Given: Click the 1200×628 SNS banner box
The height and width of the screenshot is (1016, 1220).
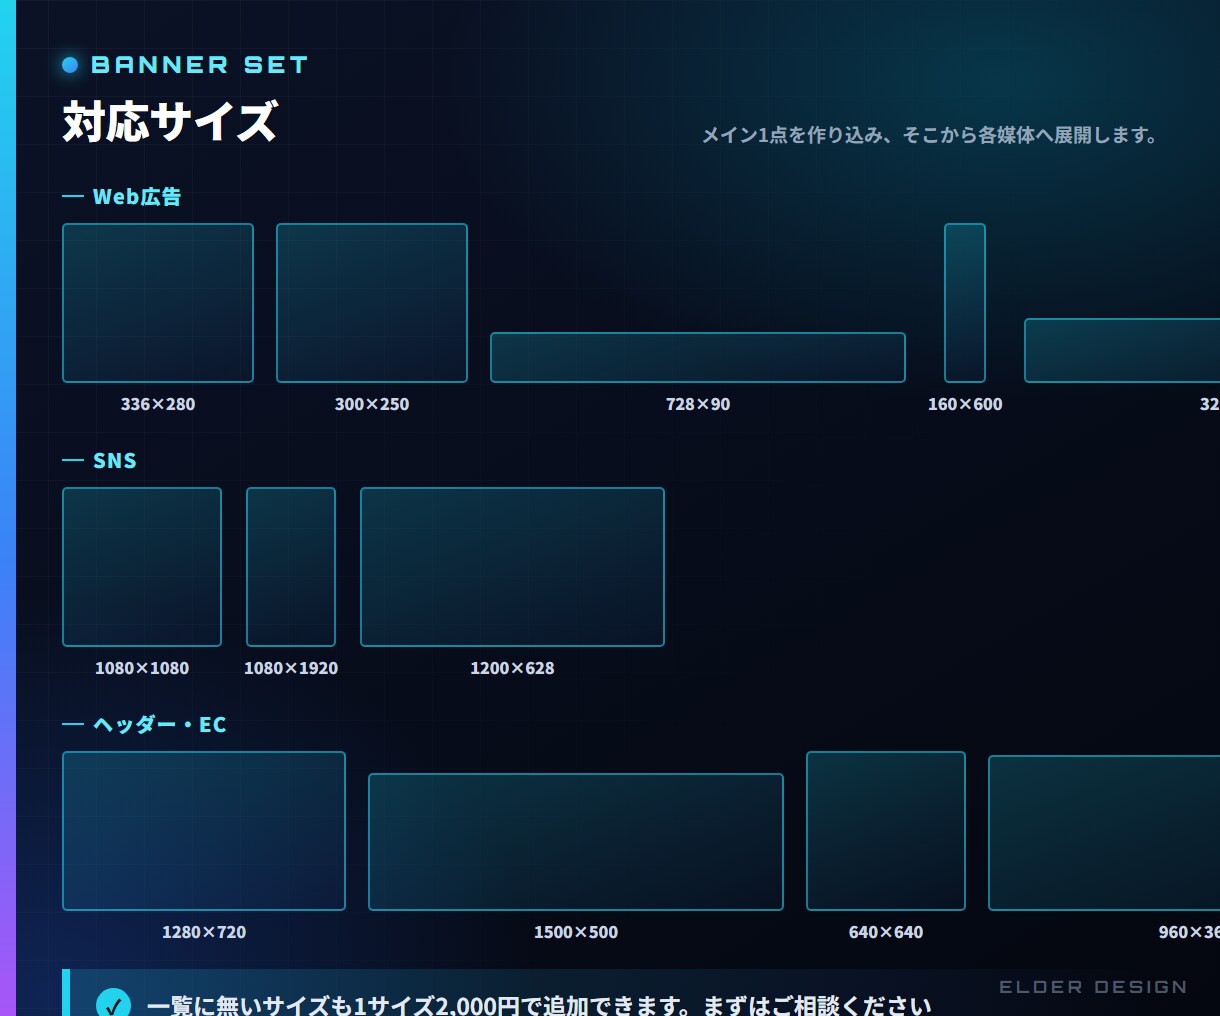Looking at the screenshot, I should (512, 567).
